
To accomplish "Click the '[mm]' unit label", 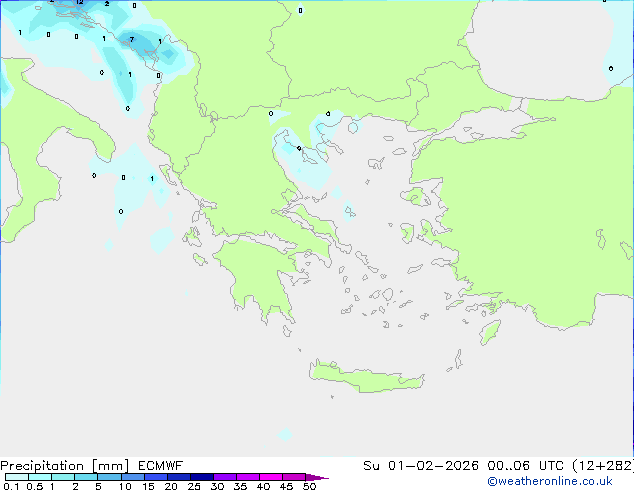I will (x=111, y=466).
